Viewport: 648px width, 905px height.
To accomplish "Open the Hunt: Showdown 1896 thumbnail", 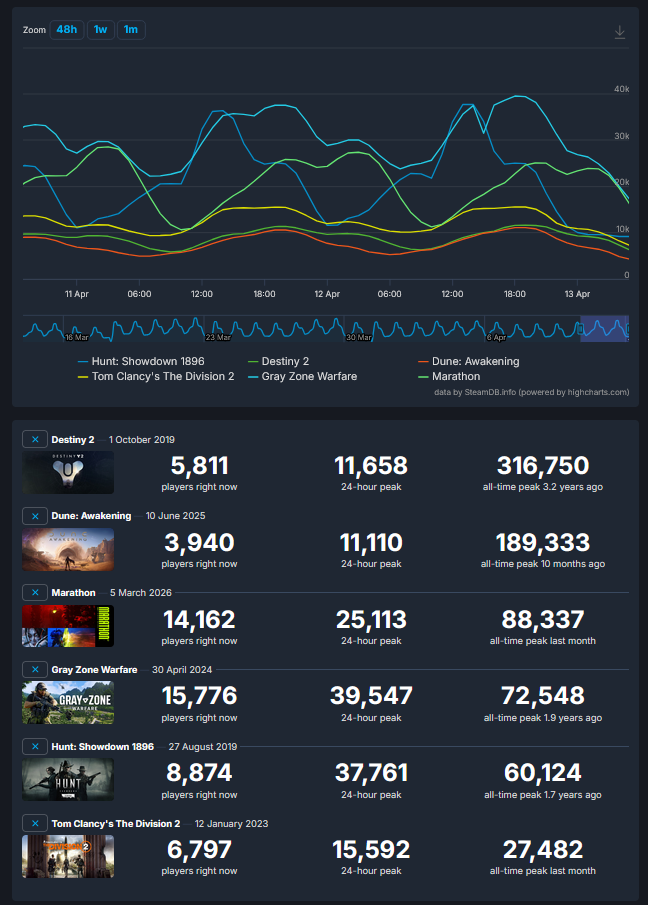I will pyautogui.click(x=68, y=780).
